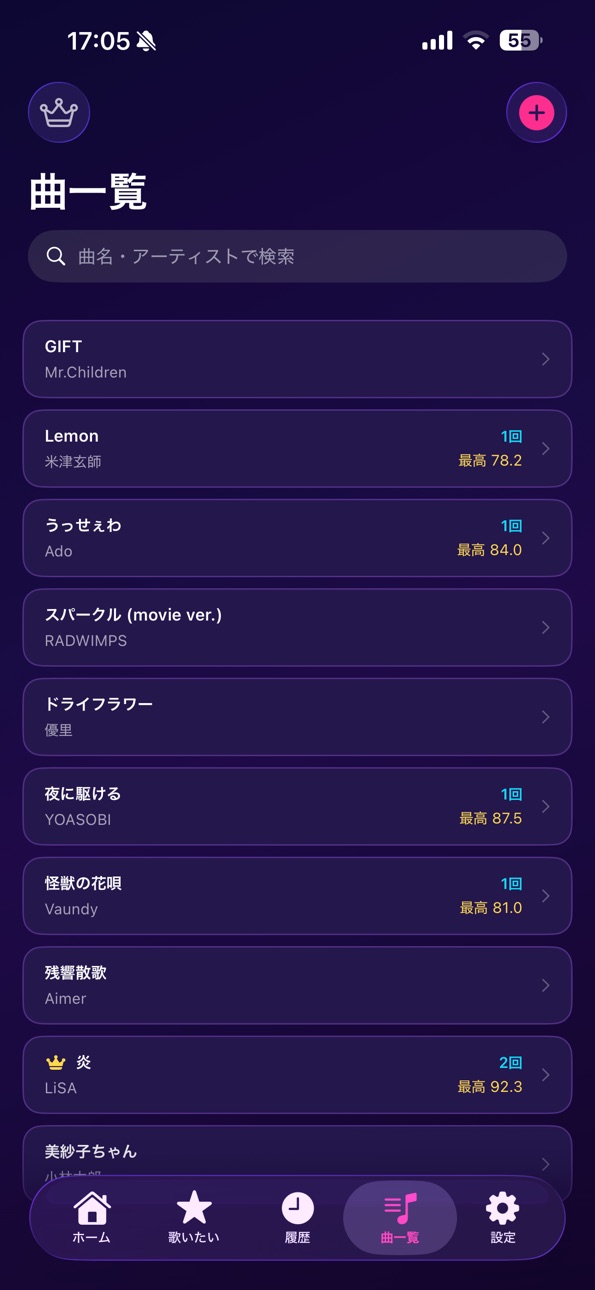Open the うっせぇわ song by Ado
Screen dimensions: 595x1290
297,538
